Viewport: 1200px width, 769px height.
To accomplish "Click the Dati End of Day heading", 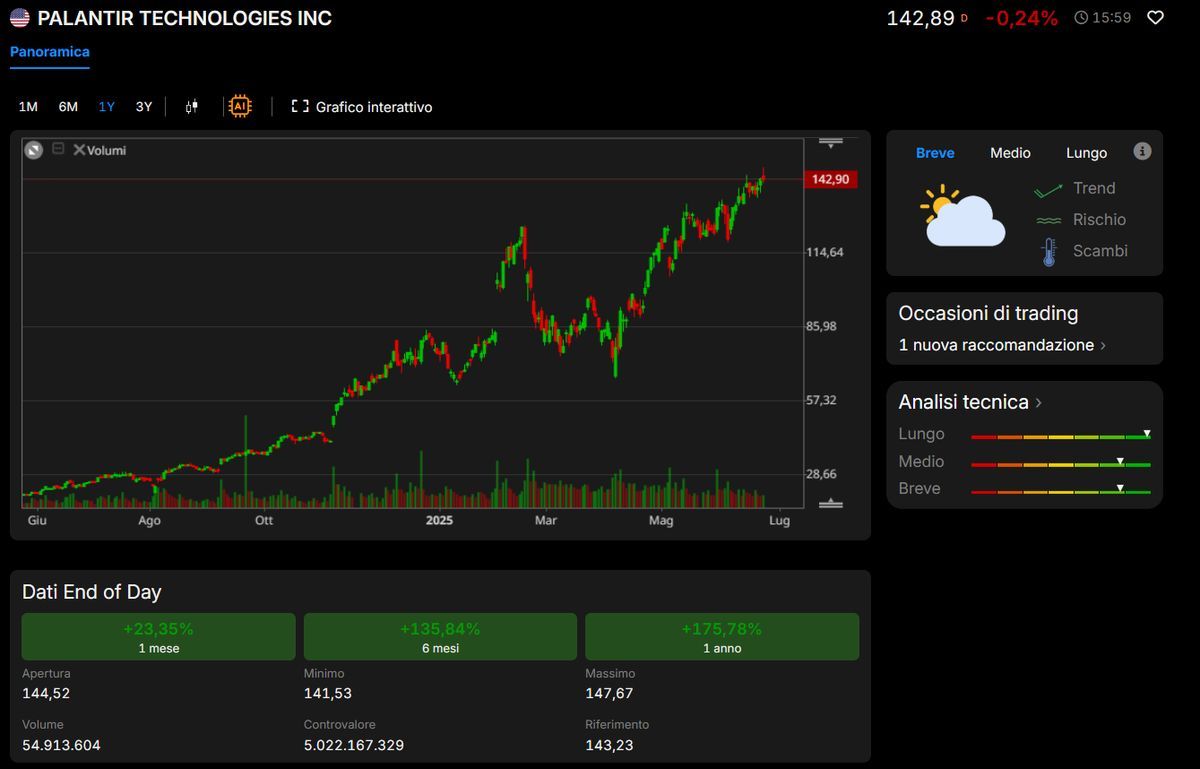I will pos(91,592).
